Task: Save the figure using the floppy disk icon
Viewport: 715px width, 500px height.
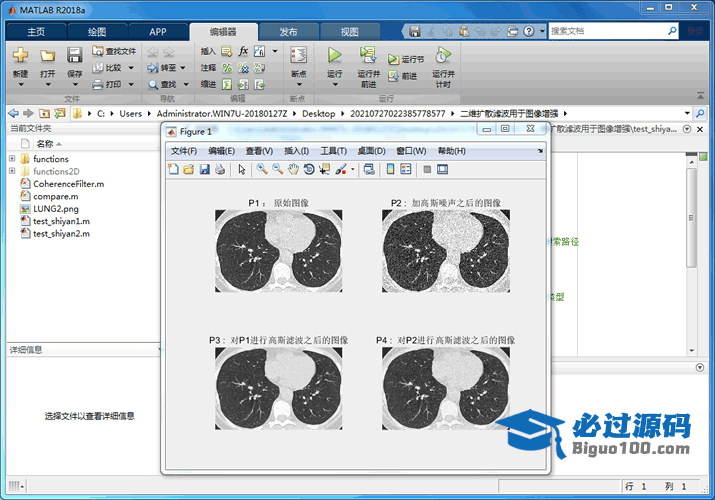Action: (x=204, y=169)
